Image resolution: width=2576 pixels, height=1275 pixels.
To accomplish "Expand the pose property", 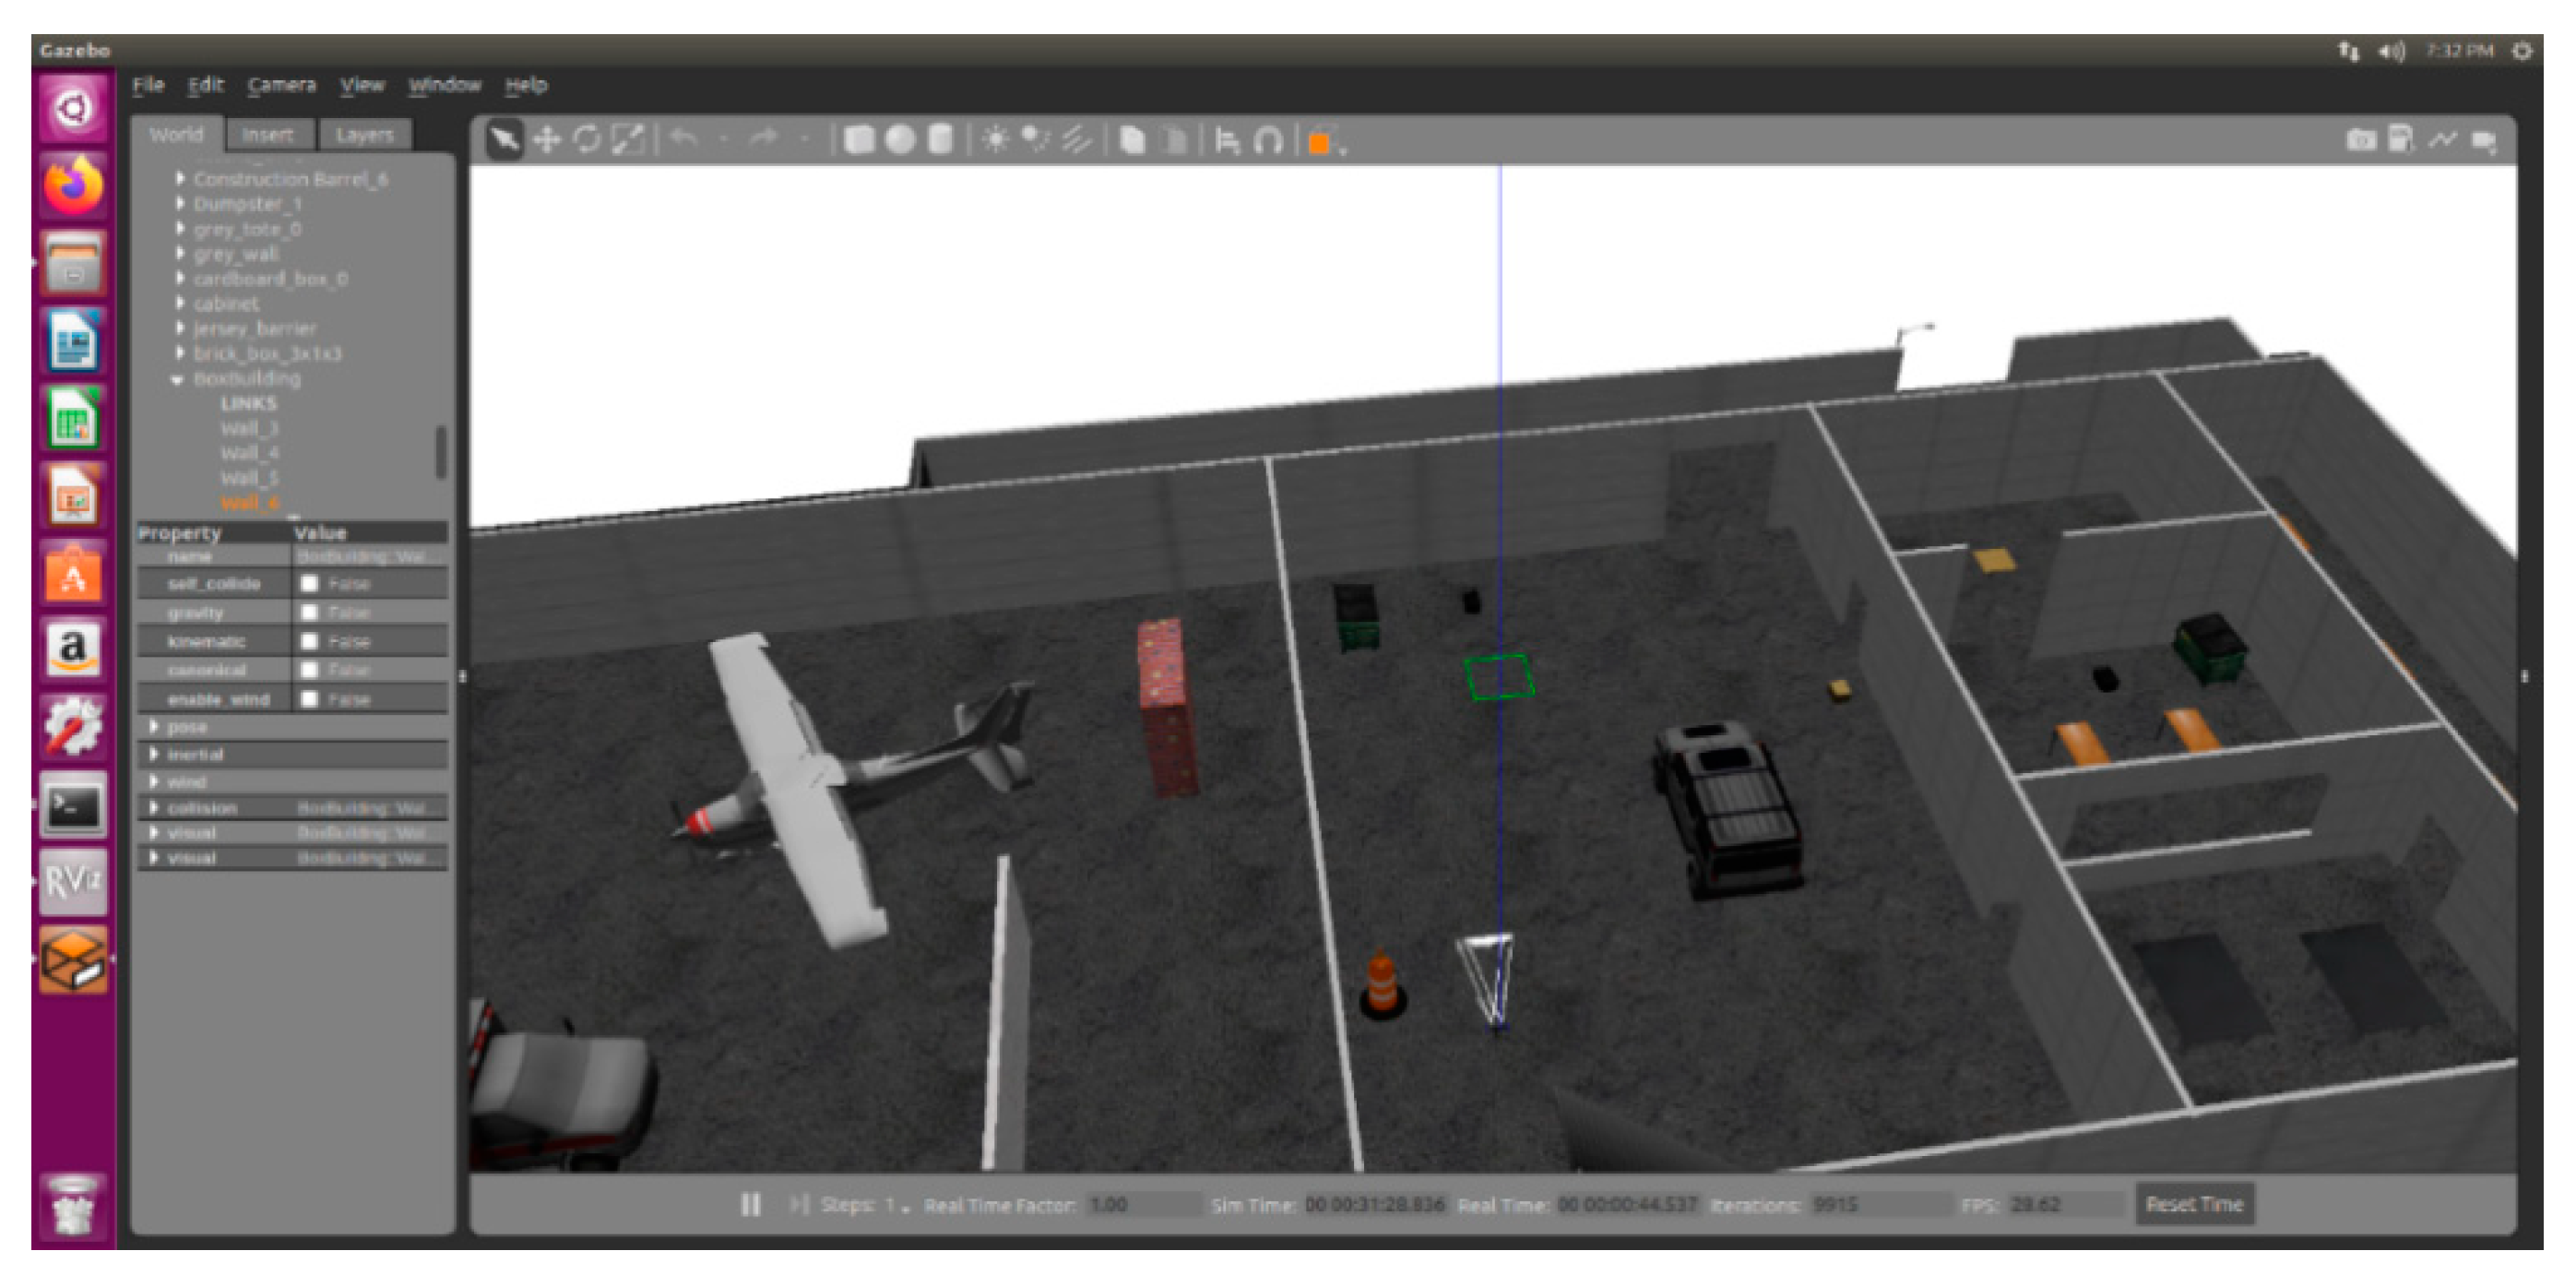I will pos(154,727).
